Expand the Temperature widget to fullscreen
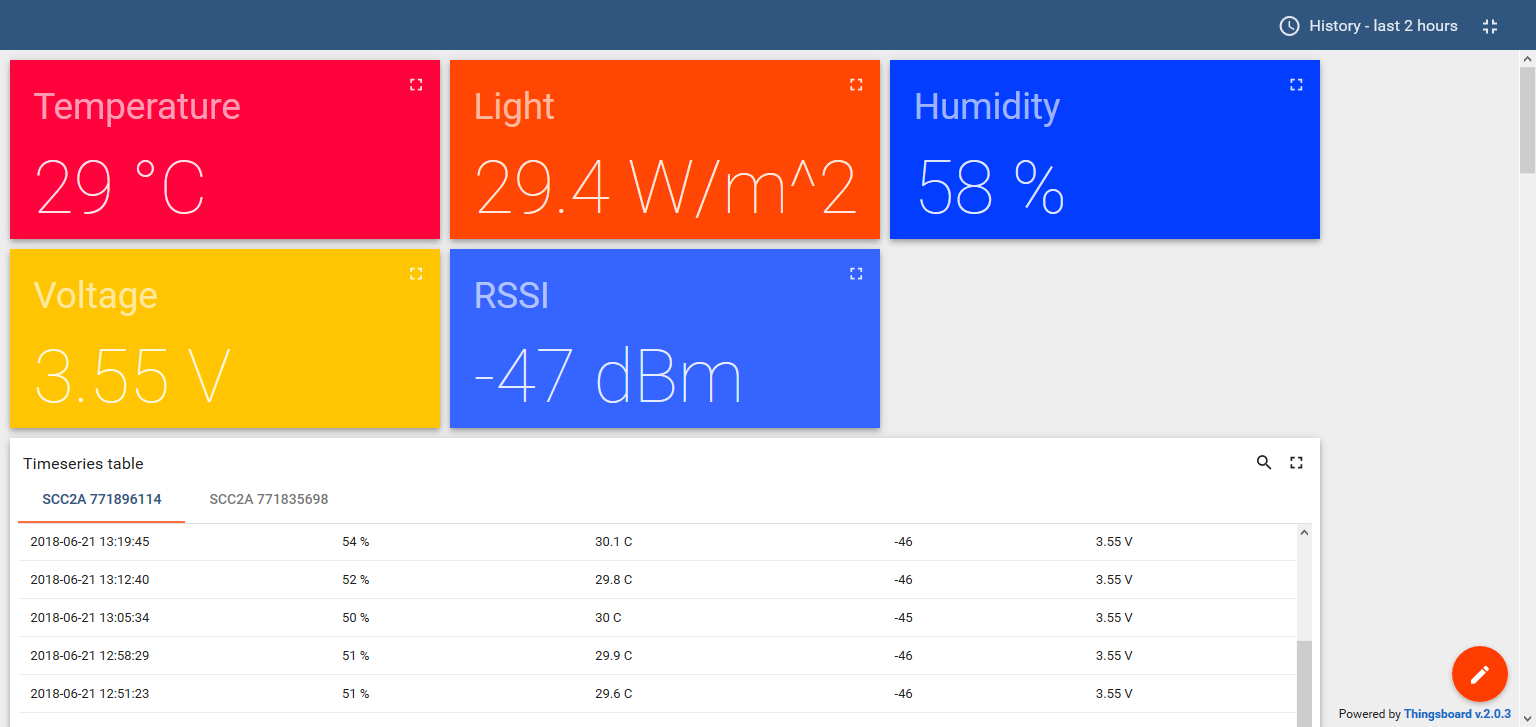Screen dimensions: 1536x727 click(x=416, y=84)
